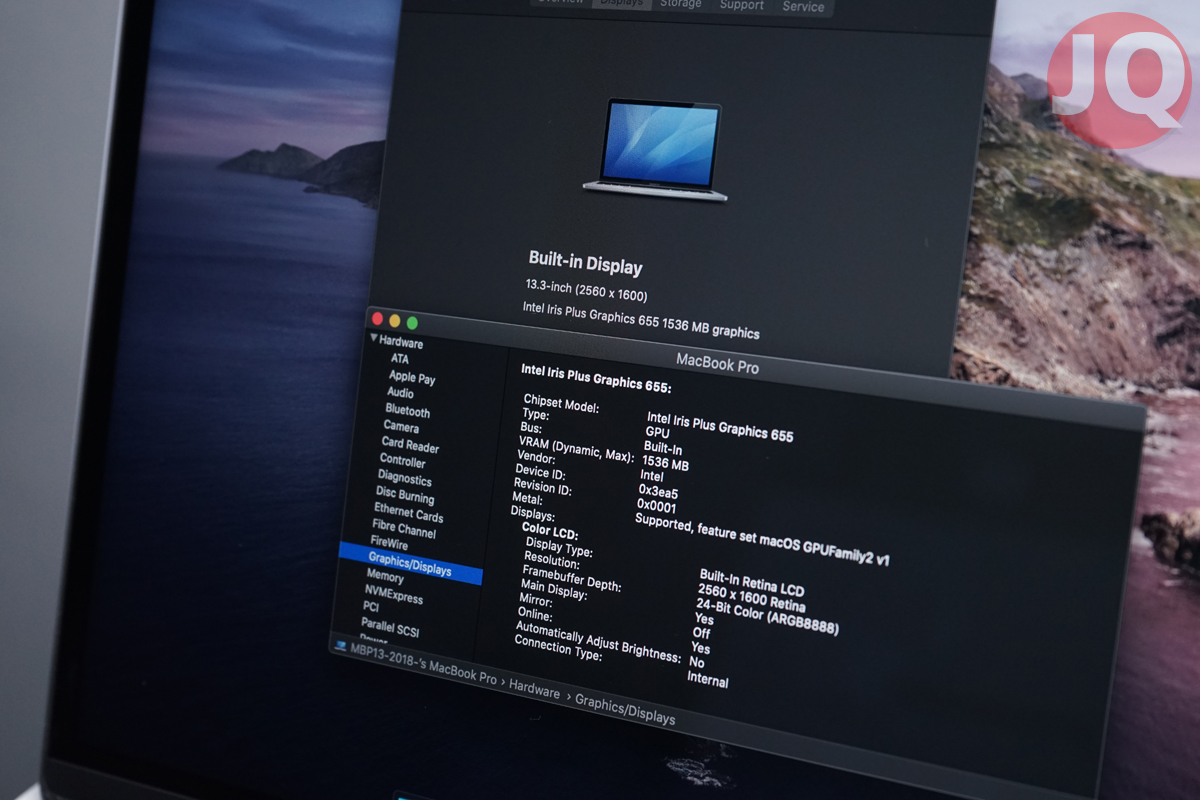Show Bluetooth hardware information
1200x800 pixels.
pyautogui.click(x=408, y=411)
